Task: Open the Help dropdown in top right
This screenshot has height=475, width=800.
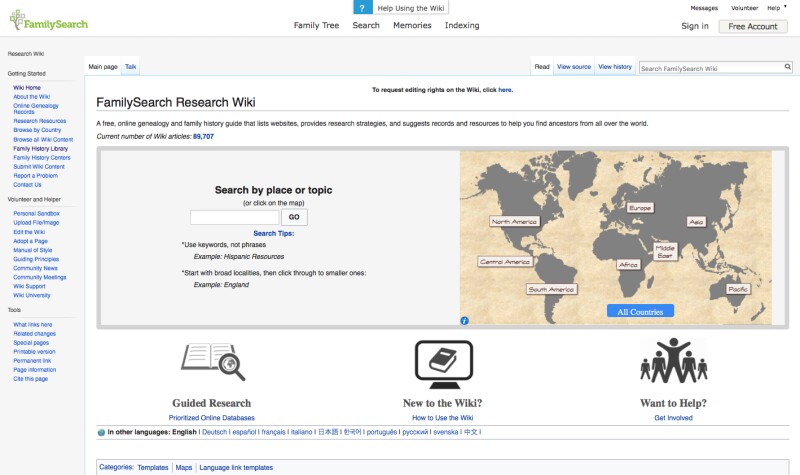Action: point(777,8)
